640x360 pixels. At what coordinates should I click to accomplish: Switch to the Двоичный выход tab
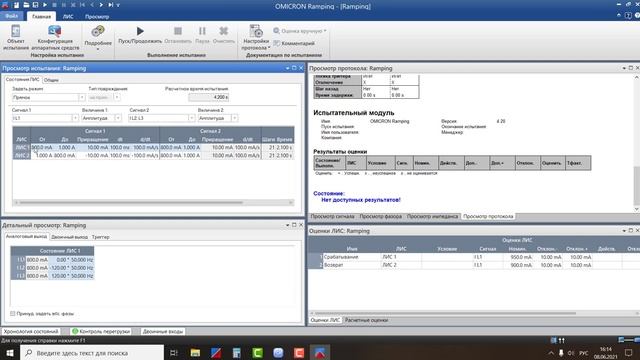[x=69, y=237]
